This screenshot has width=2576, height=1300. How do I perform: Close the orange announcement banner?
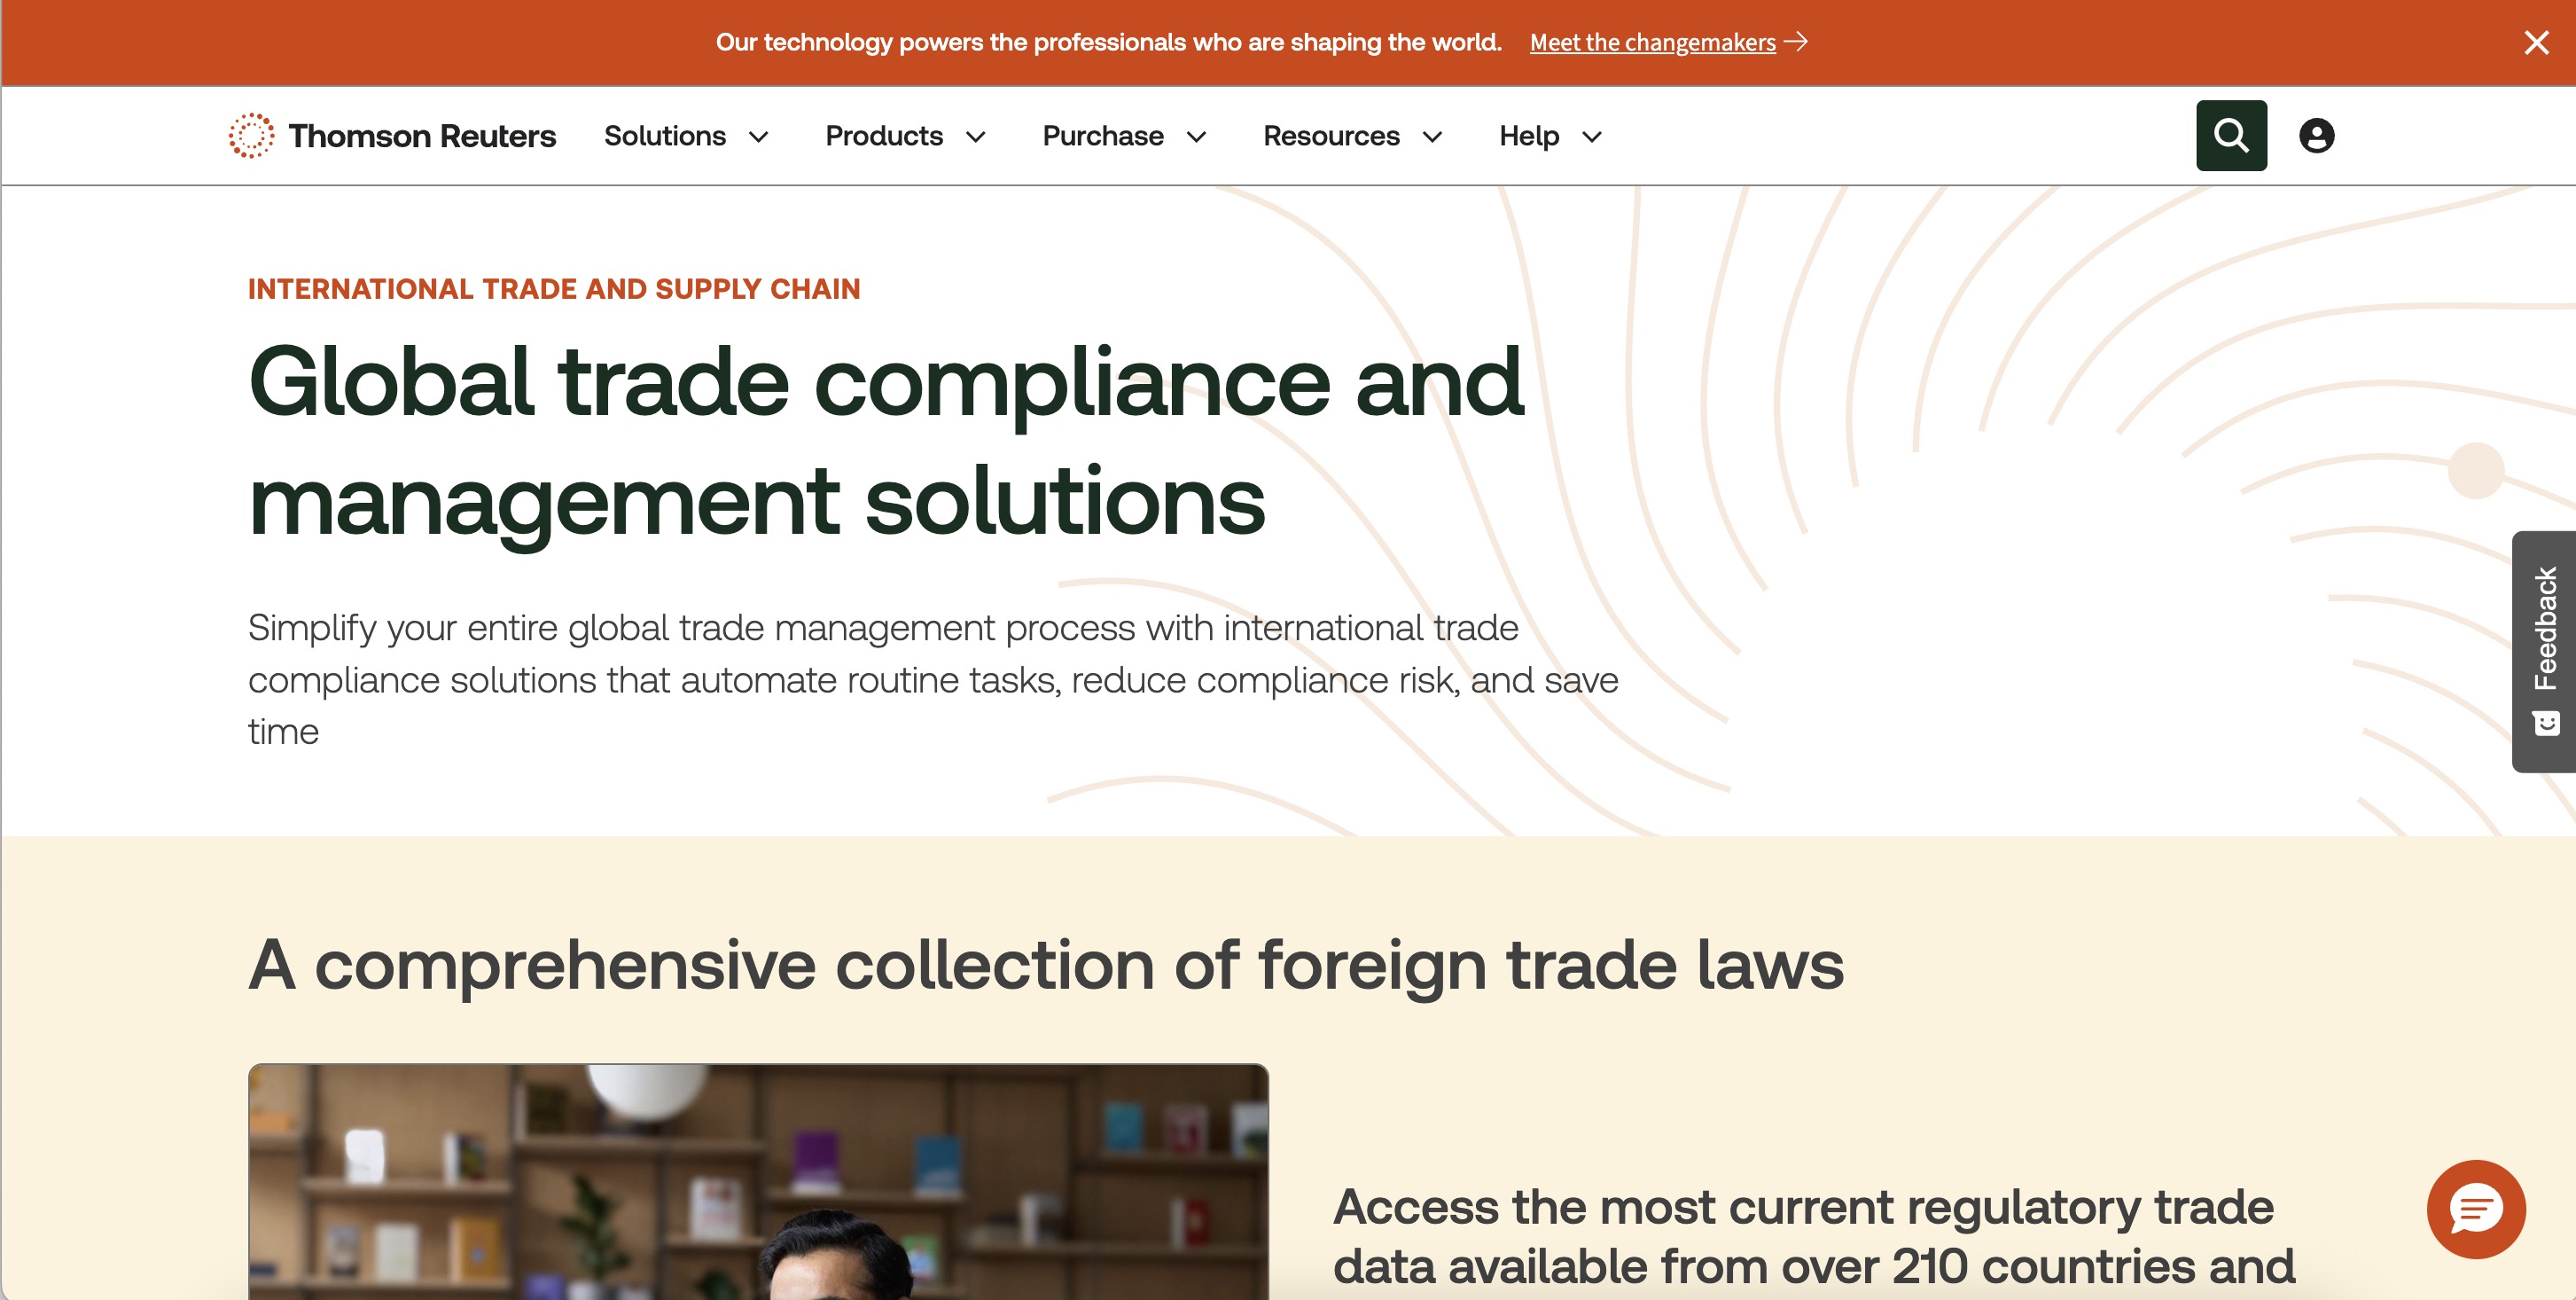(2536, 42)
